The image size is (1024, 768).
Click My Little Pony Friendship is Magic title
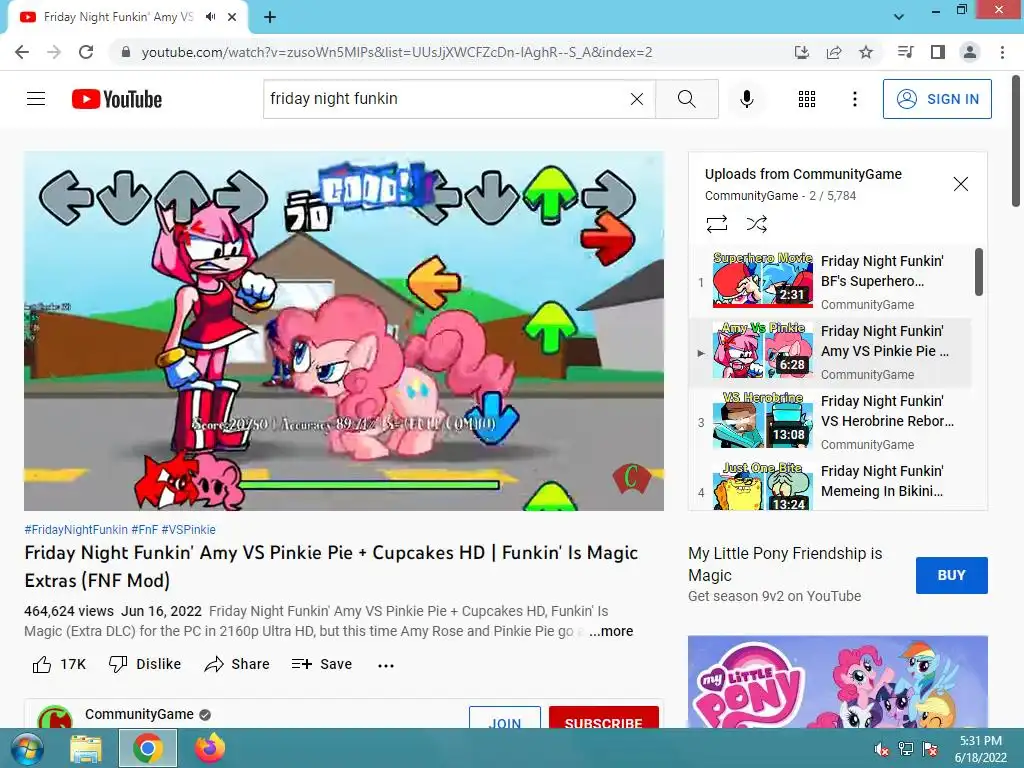pos(785,564)
